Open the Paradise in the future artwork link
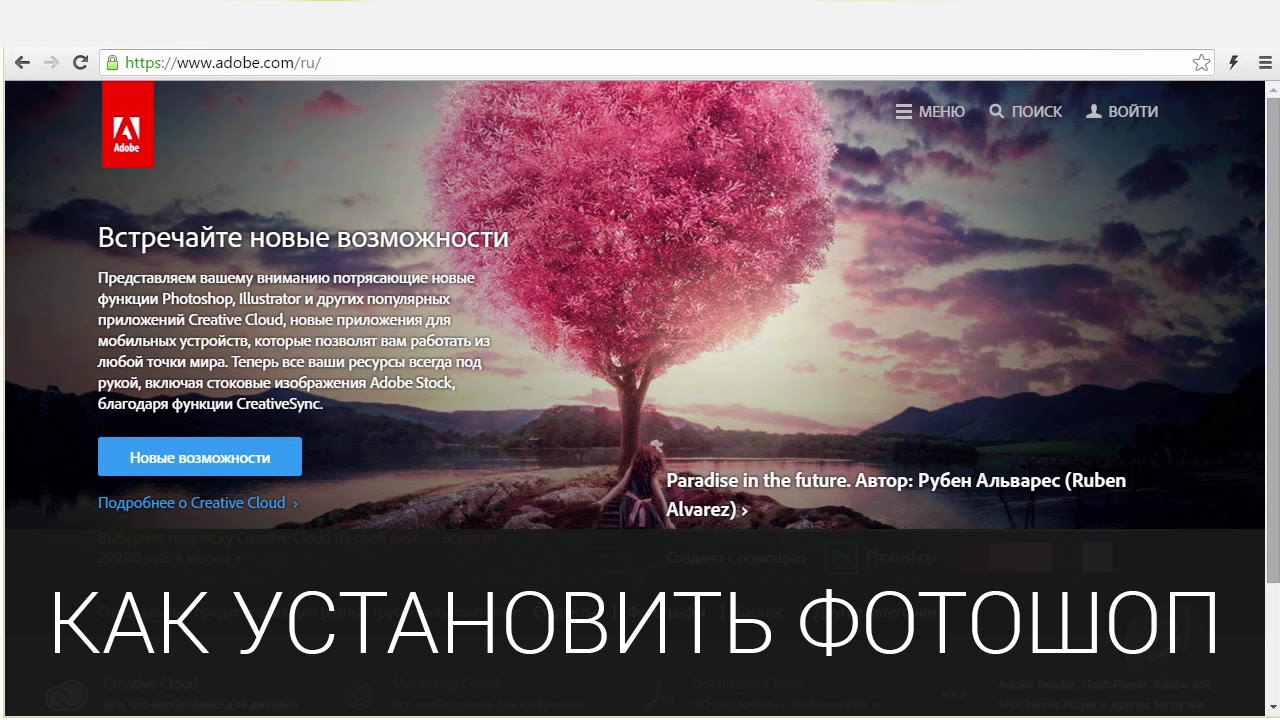Screen dimensions: 1280x720 896,495
